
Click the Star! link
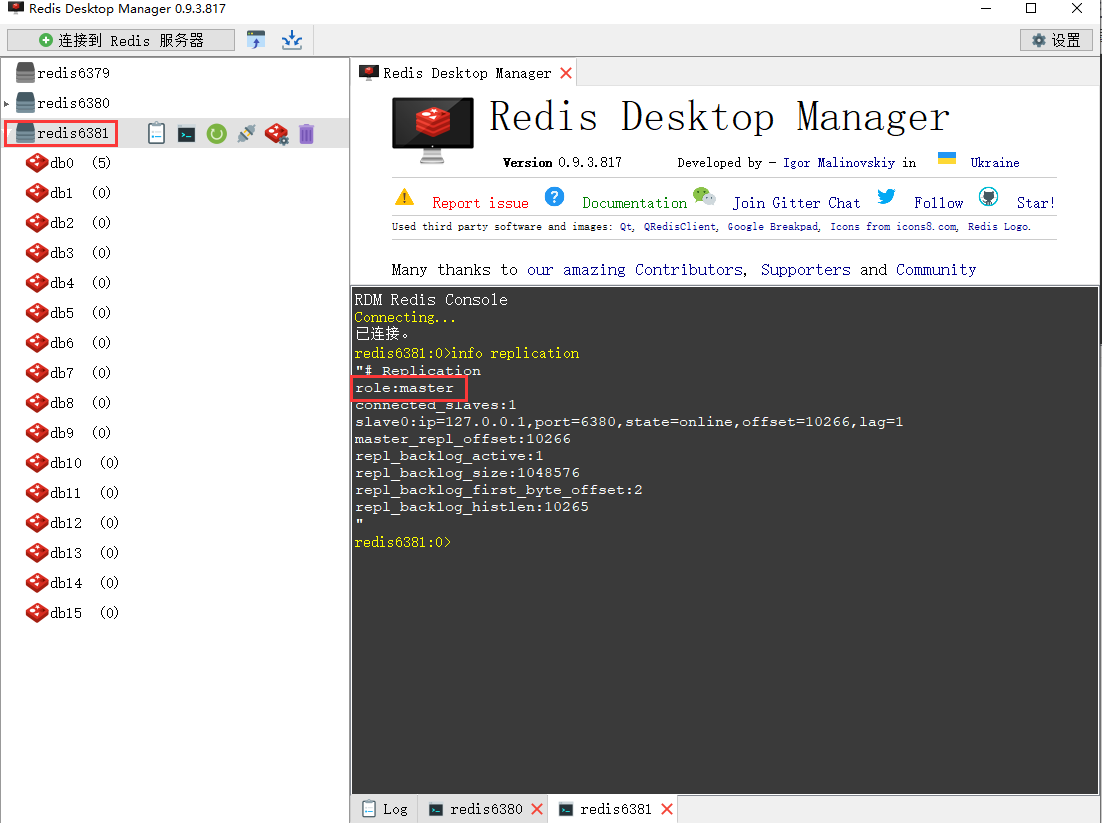(1035, 203)
